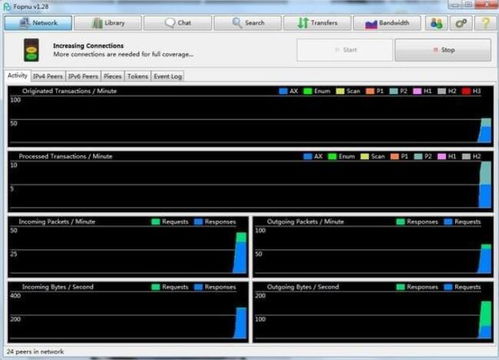
Task: Click the Incoming Bytes / Second graph
Action: click(128, 312)
